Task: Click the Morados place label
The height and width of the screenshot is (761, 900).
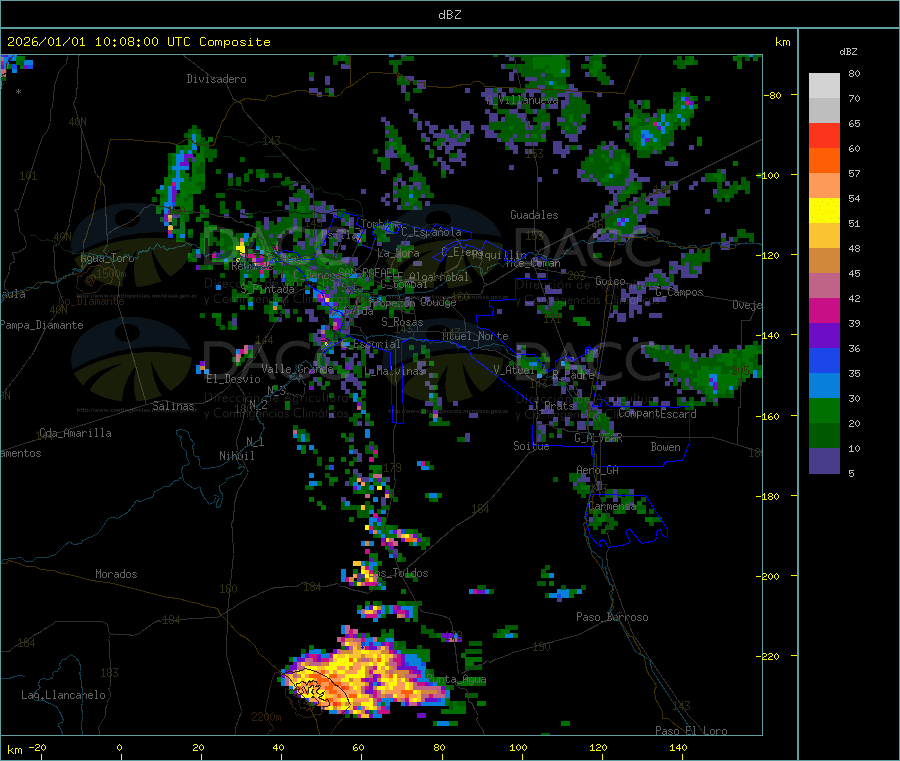Action: tap(116, 574)
